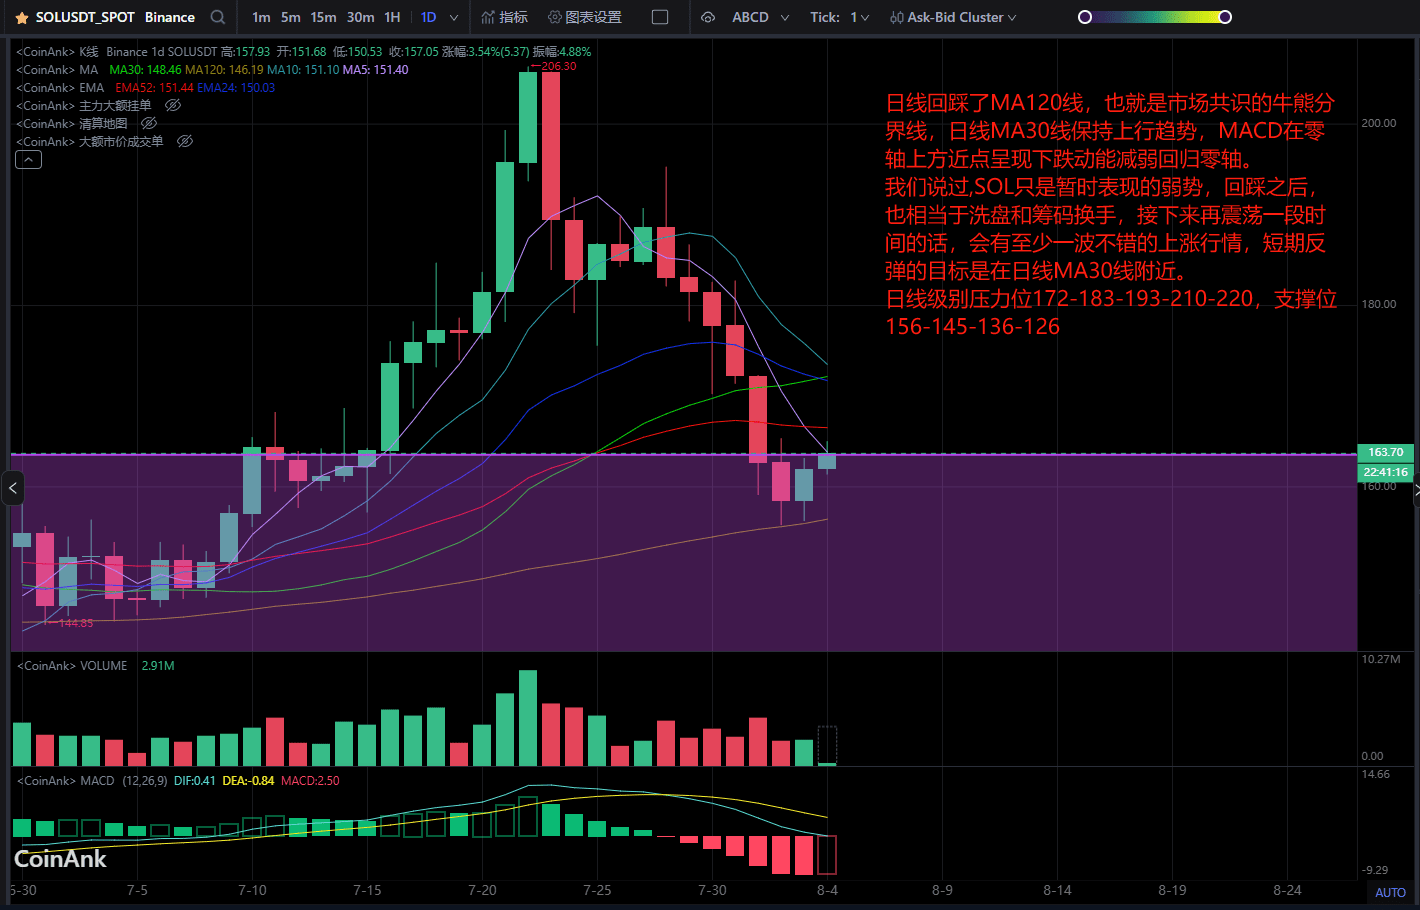Click the SOLUSDT_SPOT symbol name
The width and height of the screenshot is (1420, 910).
(x=85, y=17)
